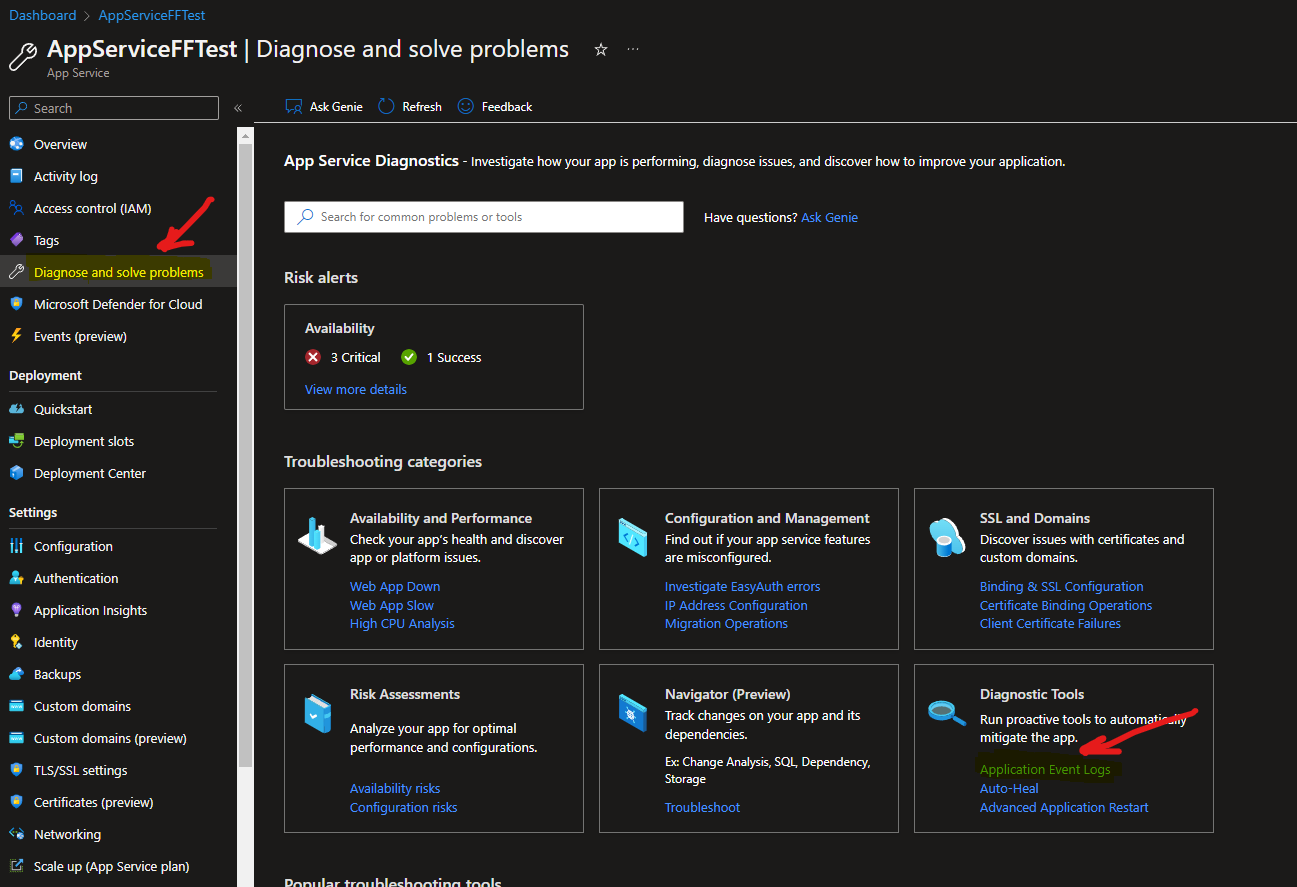Navigate to Dashboard breadcrumb

42,15
